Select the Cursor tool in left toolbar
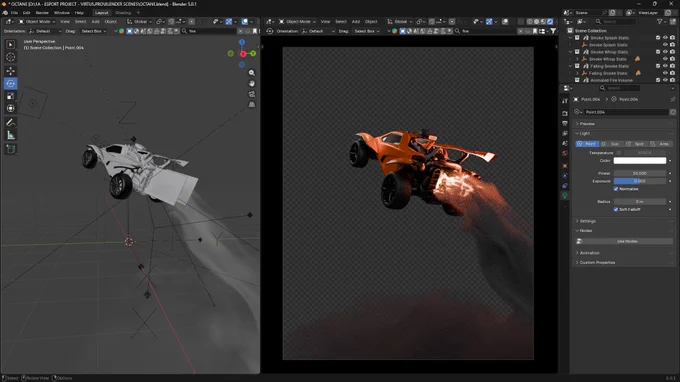Image resolution: width=680 pixels, height=382 pixels. click(11, 57)
